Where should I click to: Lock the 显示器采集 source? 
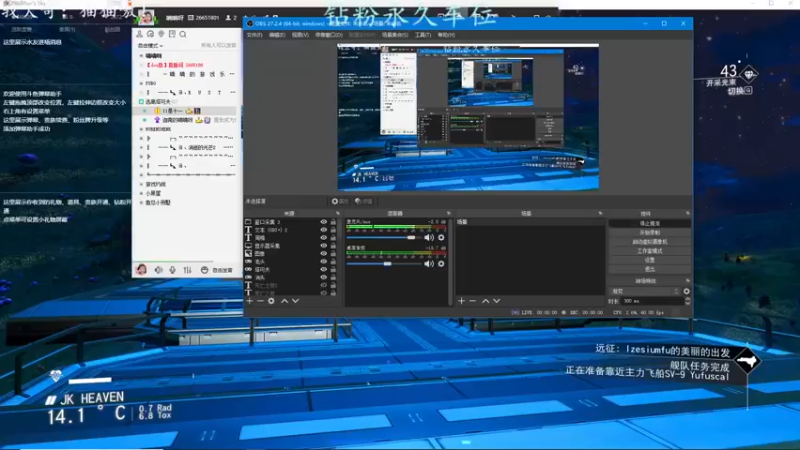pos(333,246)
